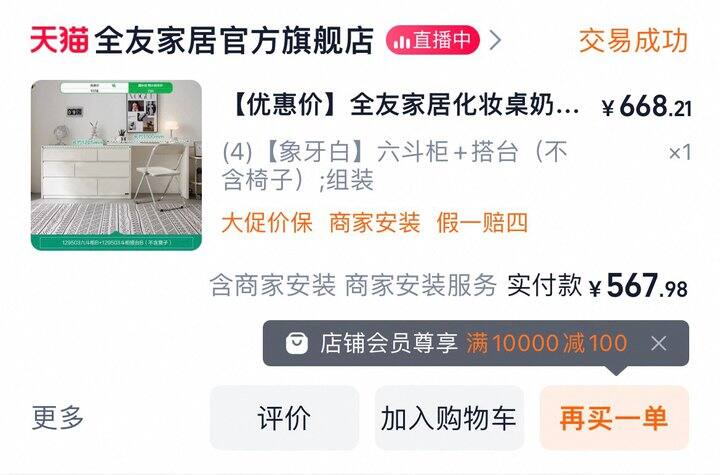Screen dimensions: 720x475
Task: Click the 评价 review button
Action: [x=284, y=418]
